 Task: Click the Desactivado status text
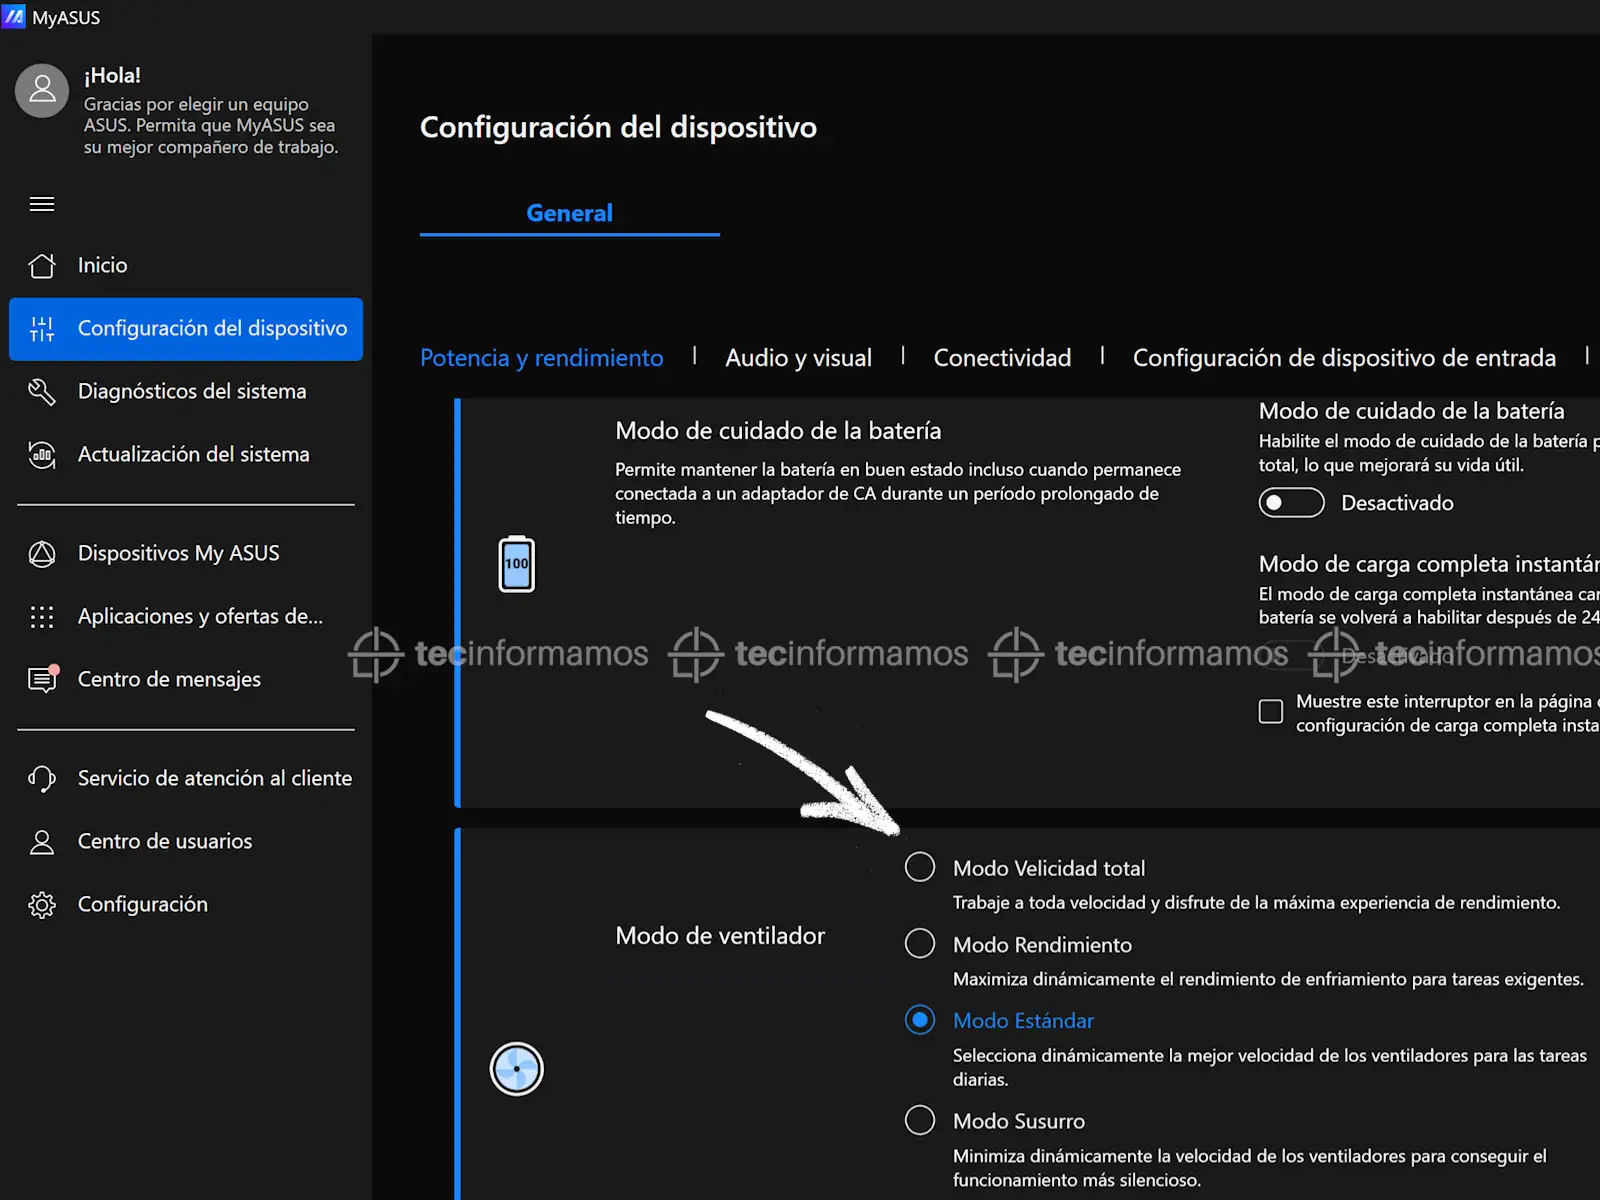1397,503
